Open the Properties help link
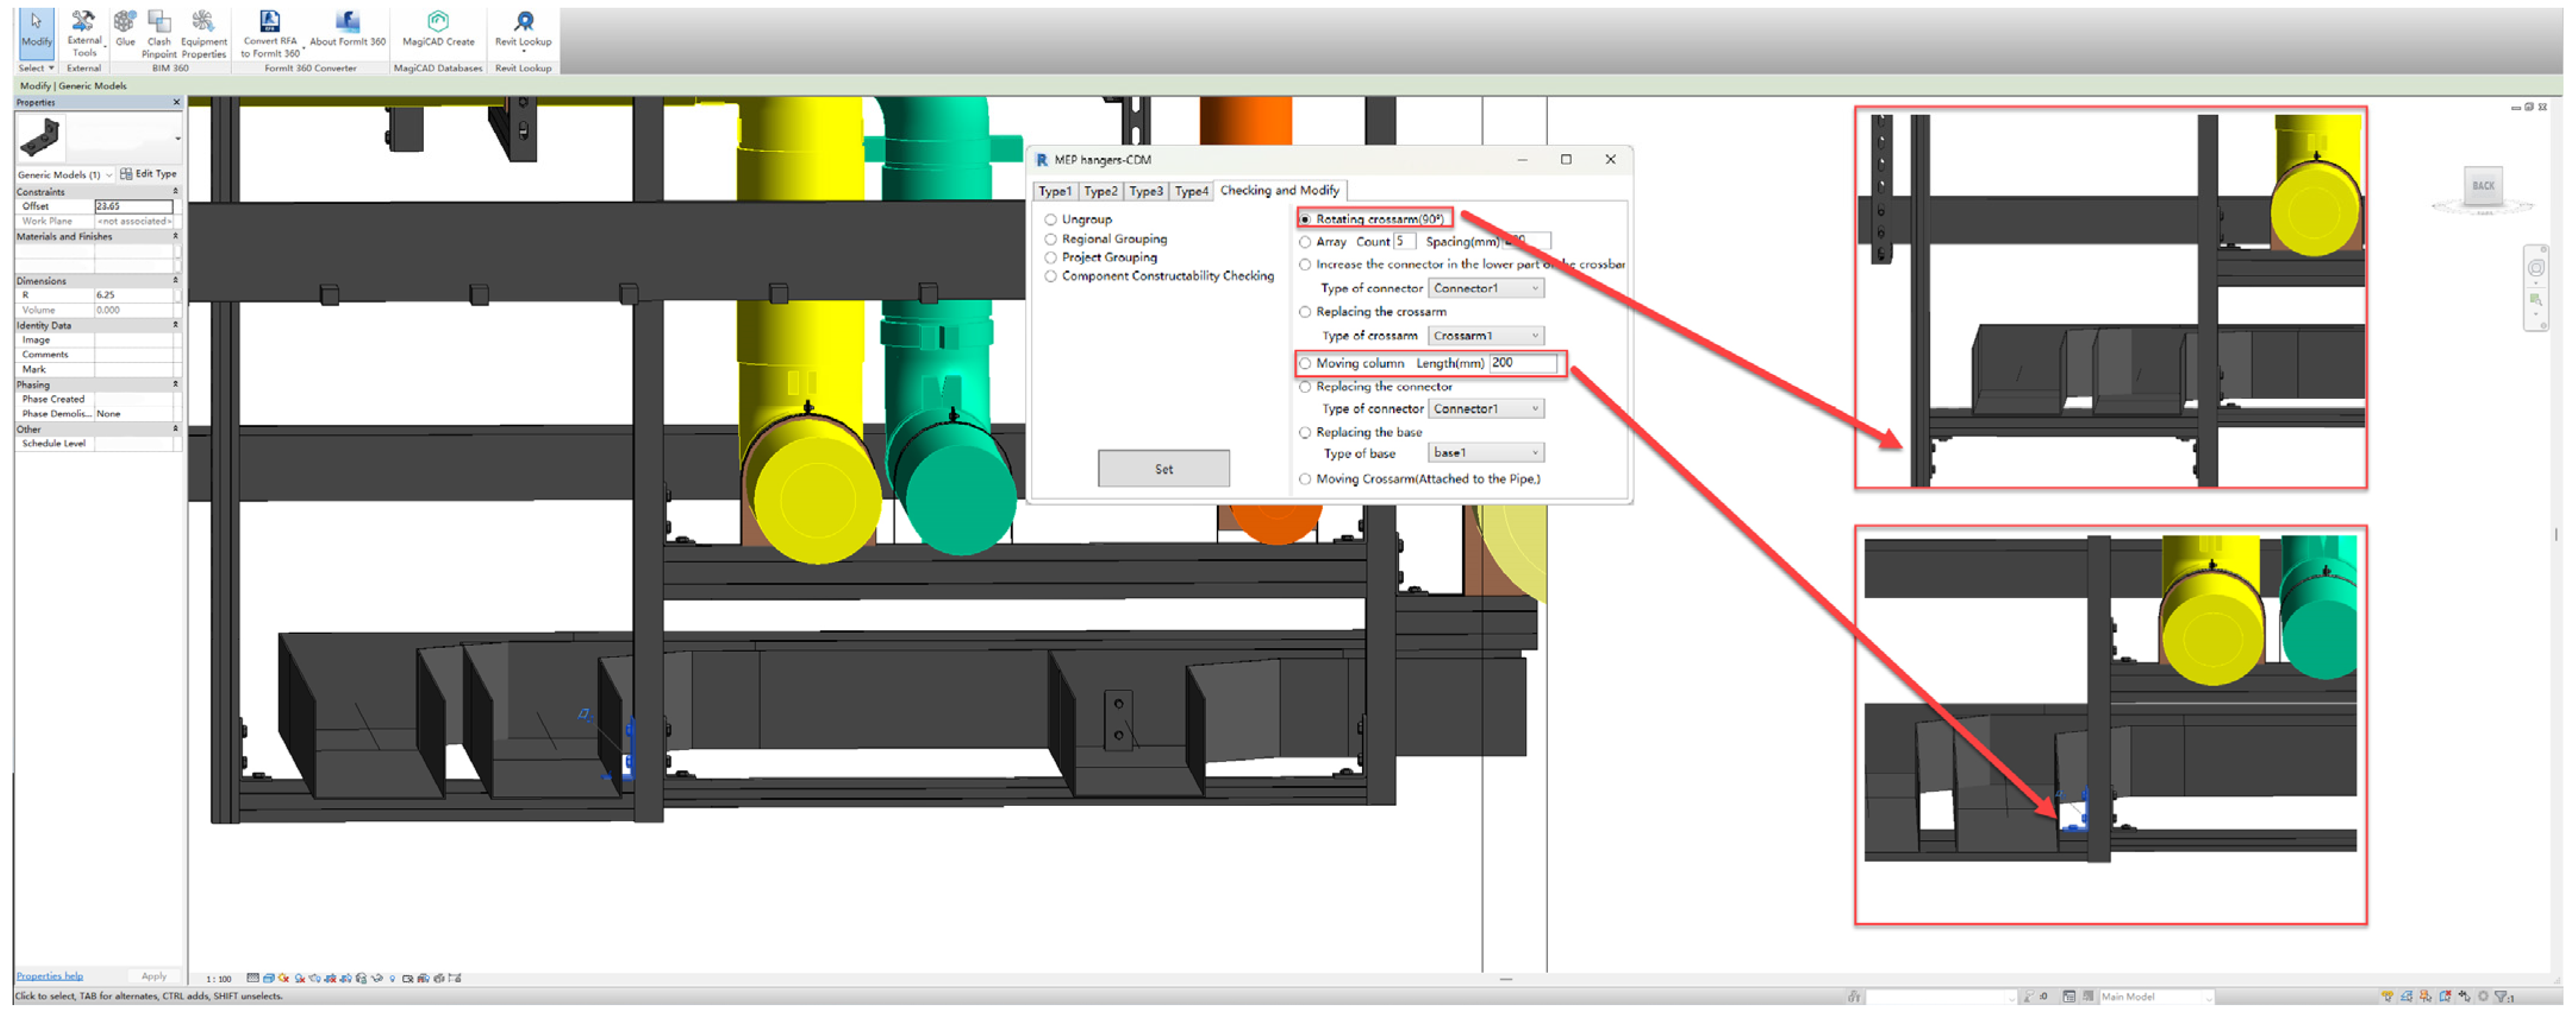Viewport: 2576px width, 1017px height. pos(49,977)
